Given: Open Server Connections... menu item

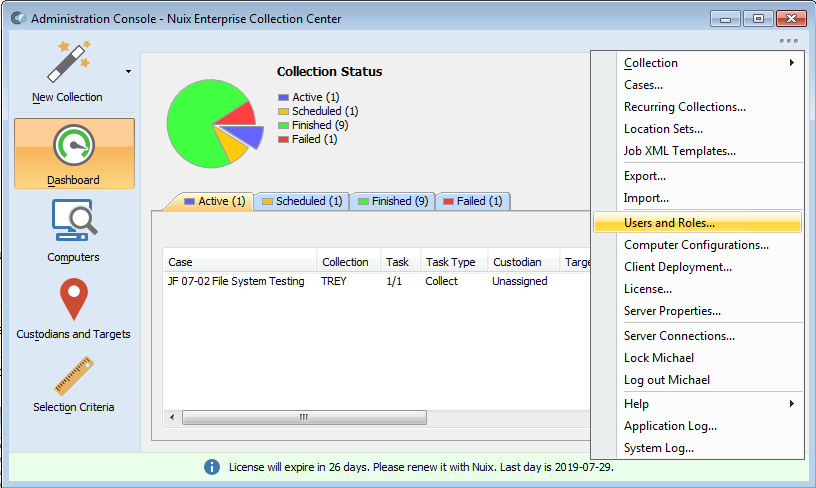Looking at the screenshot, I should [x=698, y=336].
